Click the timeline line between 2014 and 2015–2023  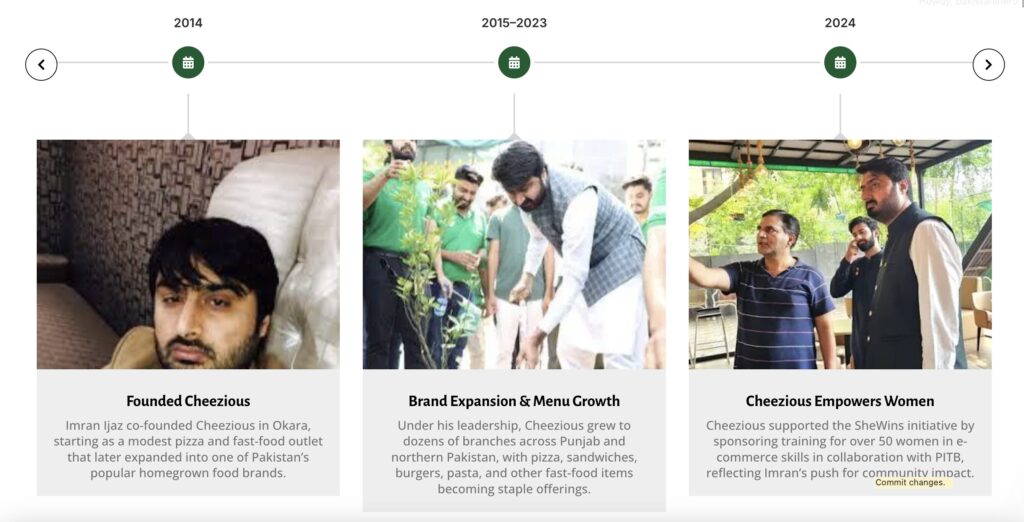tap(350, 63)
